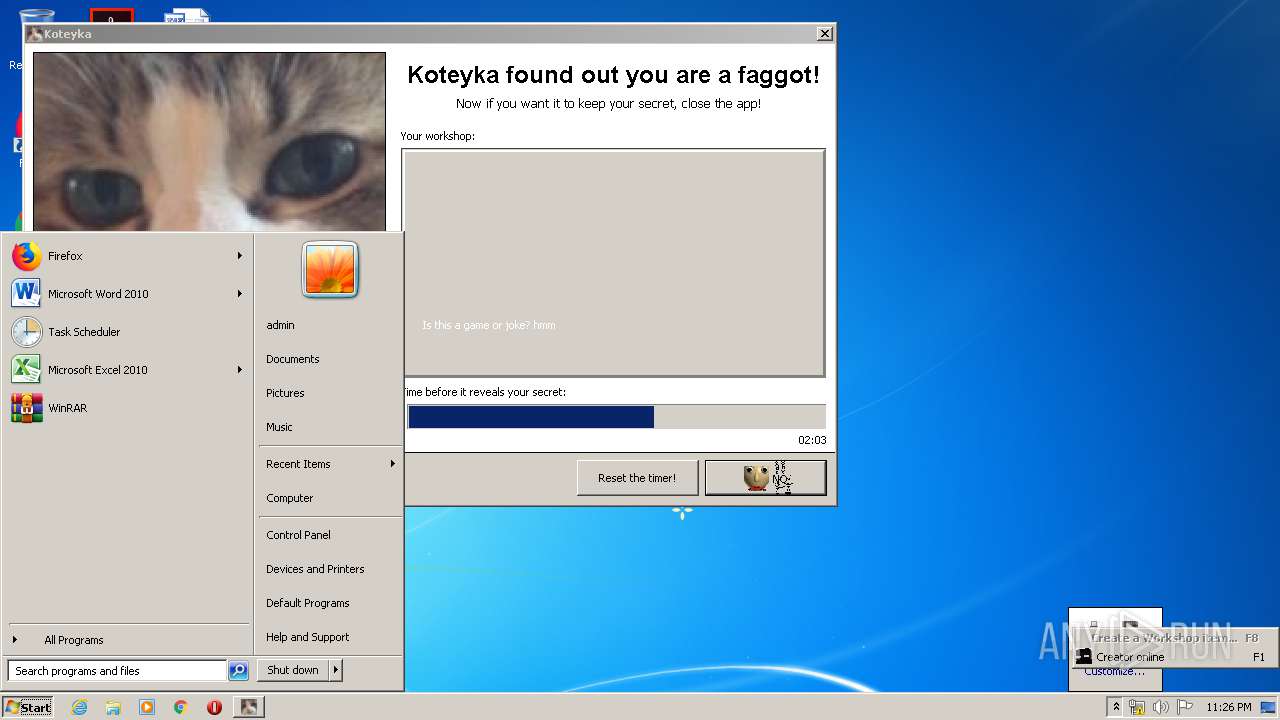Show hidden tray icons arrow

point(1116,707)
